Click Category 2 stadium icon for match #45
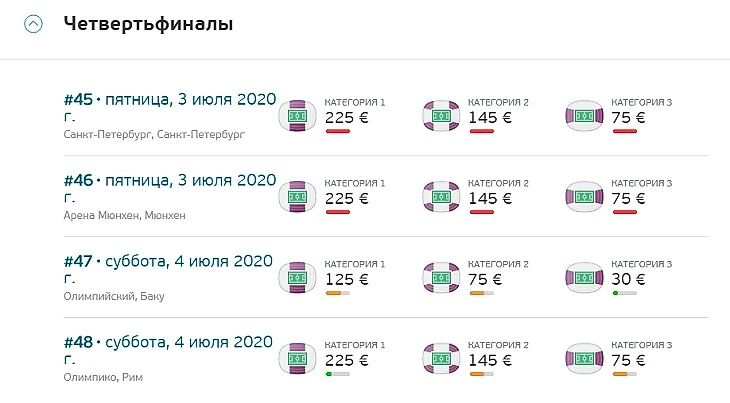This screenshot has height=403, width=730. point(441,116)
